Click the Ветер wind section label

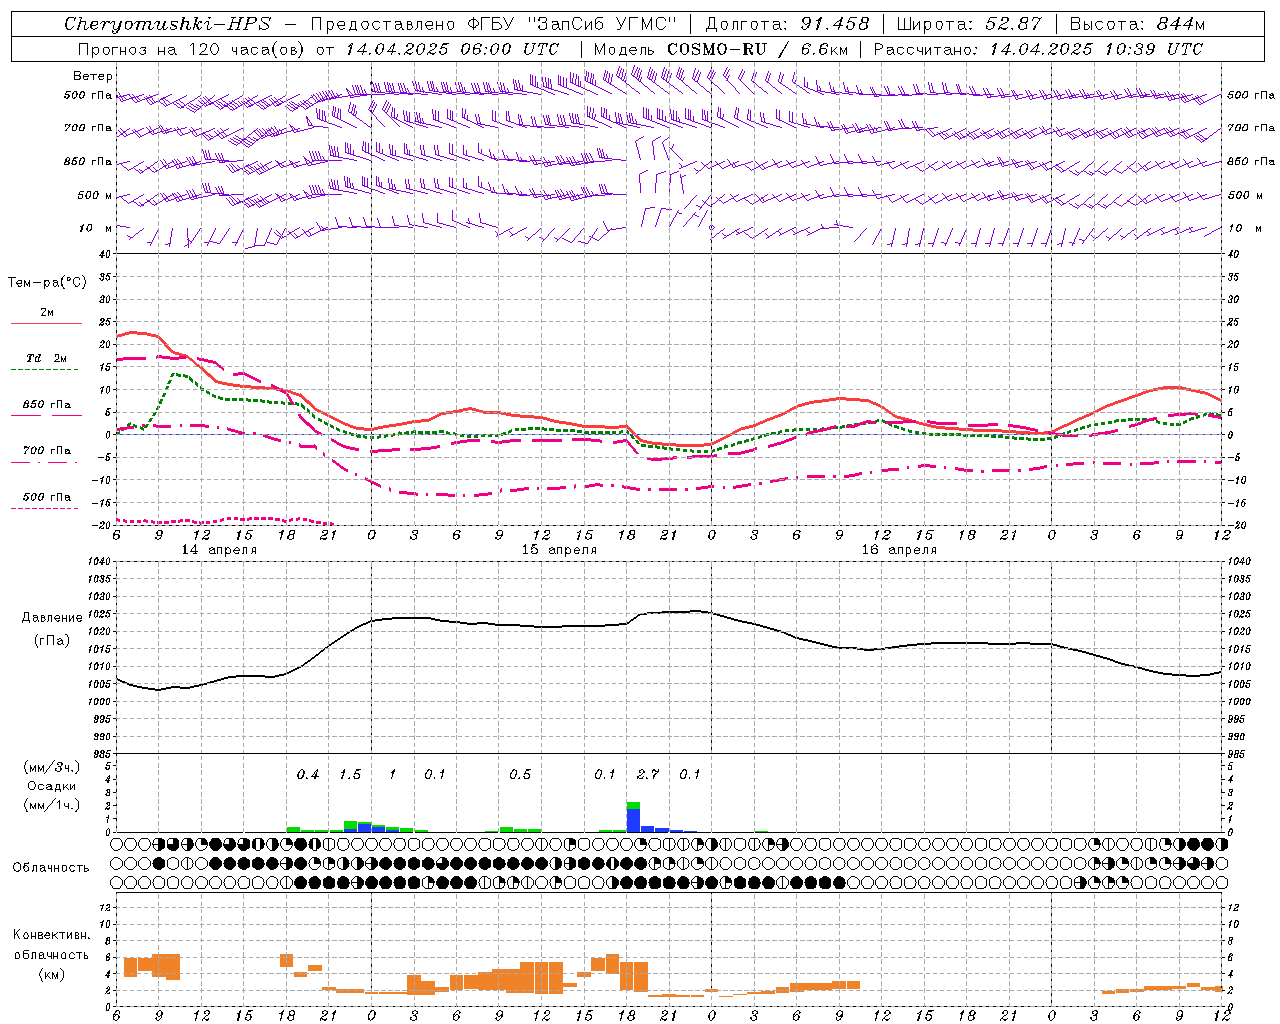[x=92, y=76]
